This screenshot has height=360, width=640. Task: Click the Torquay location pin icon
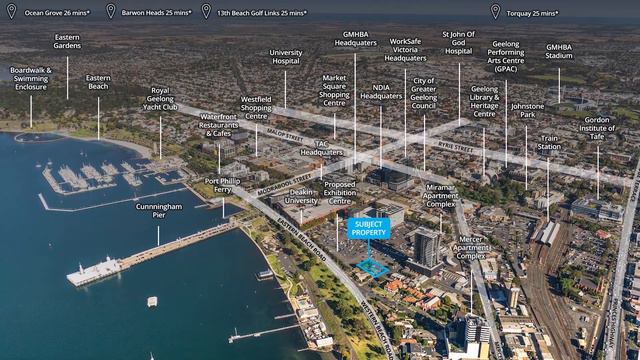(495, 11)
